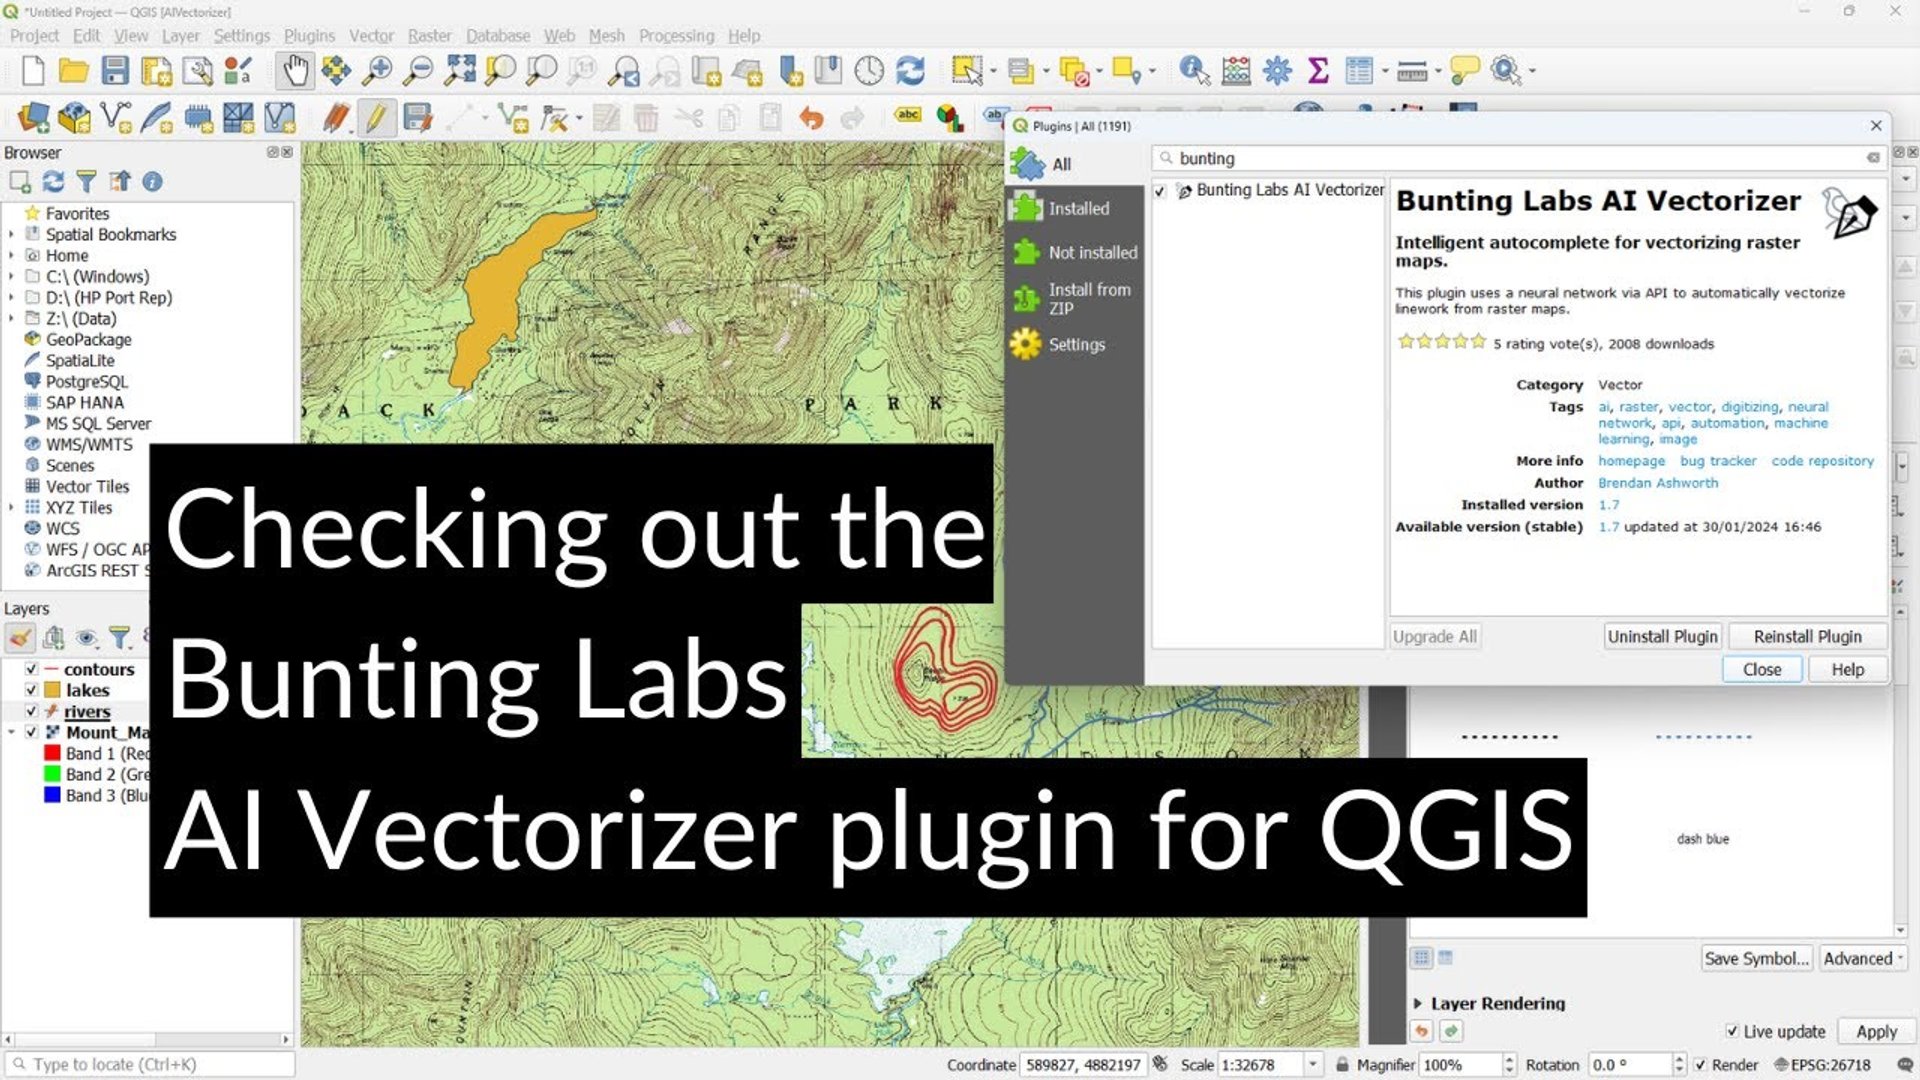This screenshot has width=1920, height=1080.
Task: Refresh the Browser panel
Action: [x=53, y=181]
